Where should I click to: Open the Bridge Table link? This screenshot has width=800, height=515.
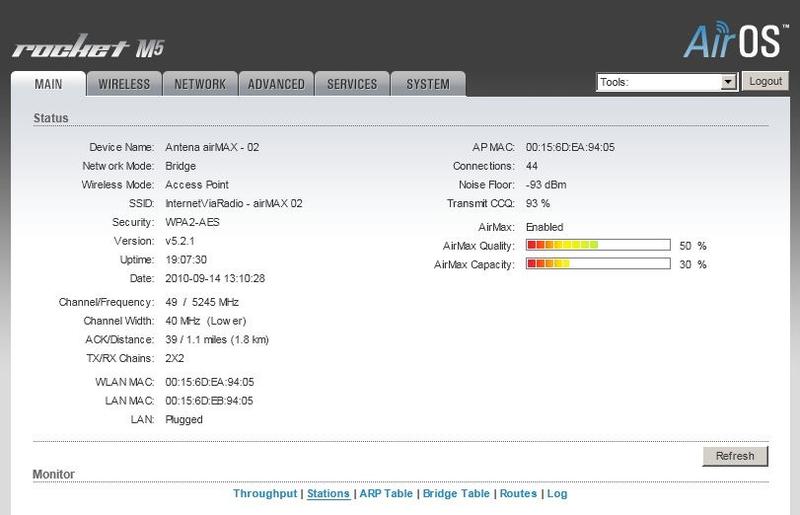[456, 494]
